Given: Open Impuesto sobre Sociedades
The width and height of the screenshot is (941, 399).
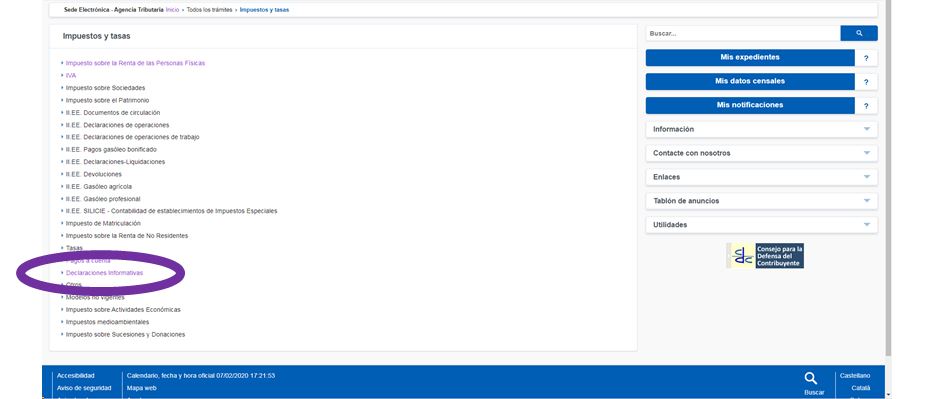Looking at the screenshot, I should tap(105, 88).
